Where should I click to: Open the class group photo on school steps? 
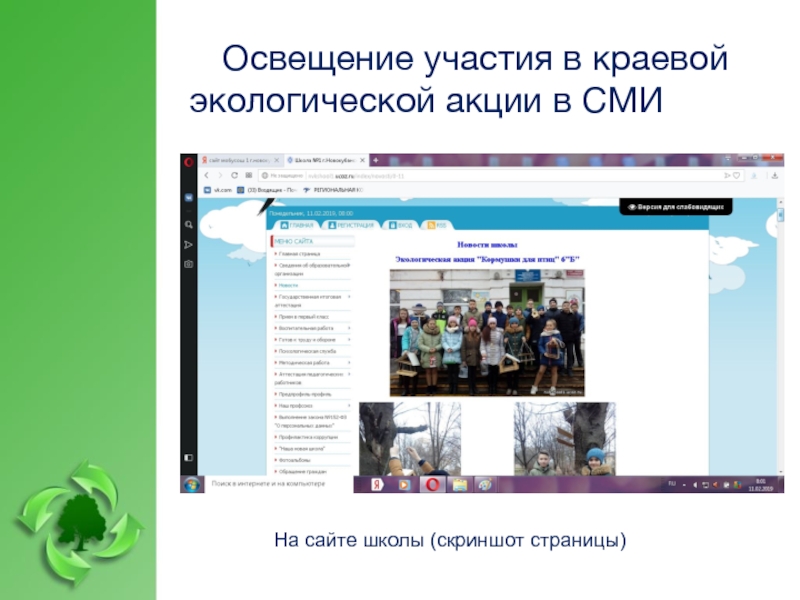click(487, 333)
